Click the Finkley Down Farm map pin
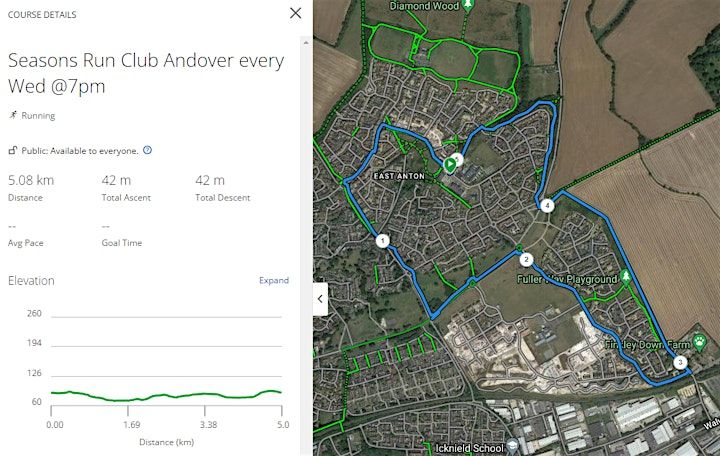720x456 pixels. tap(699, 342)
